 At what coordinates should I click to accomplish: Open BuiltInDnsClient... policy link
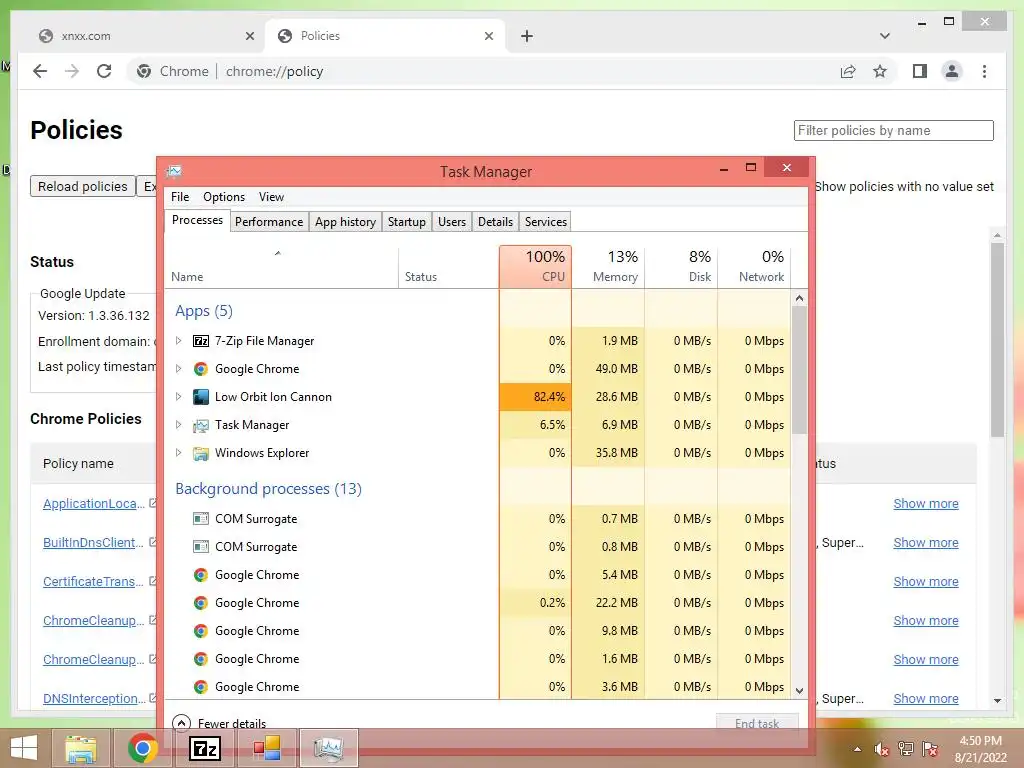pos(93,542)
